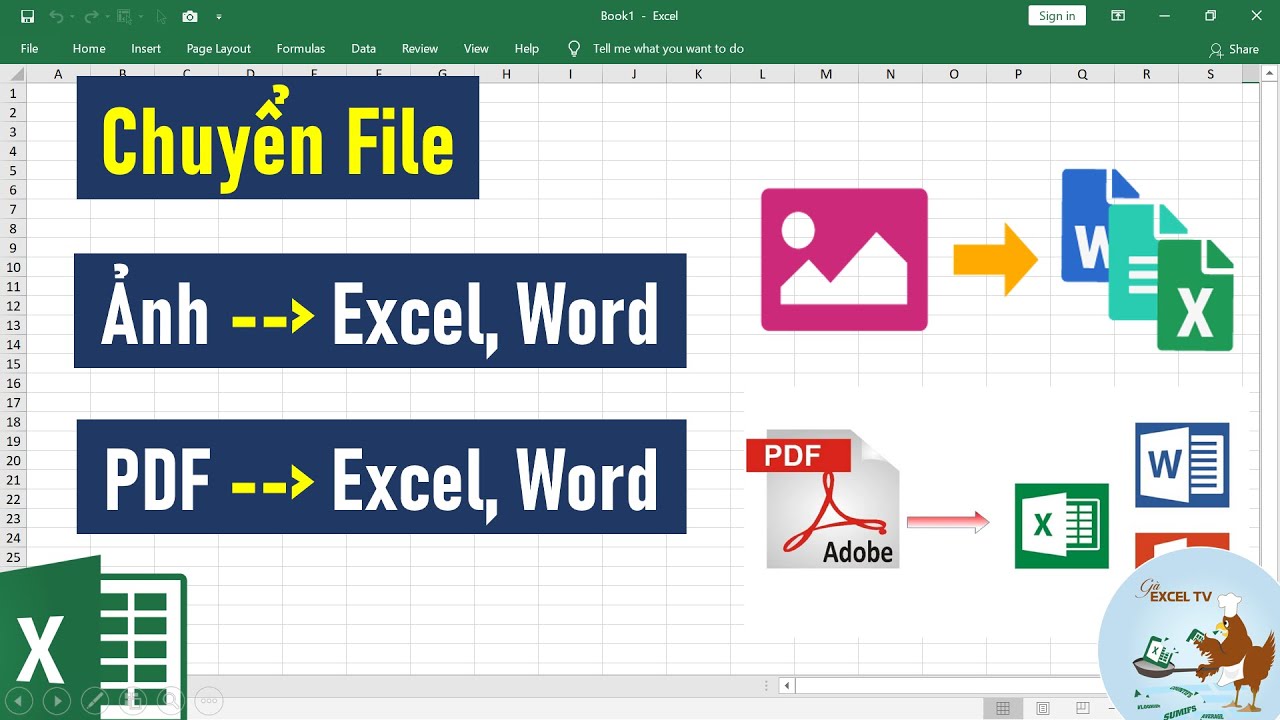The width and height of the screenshot is (1280, 720).
Task: Share the workbook using the Share button
Action: coord(1234,49)
